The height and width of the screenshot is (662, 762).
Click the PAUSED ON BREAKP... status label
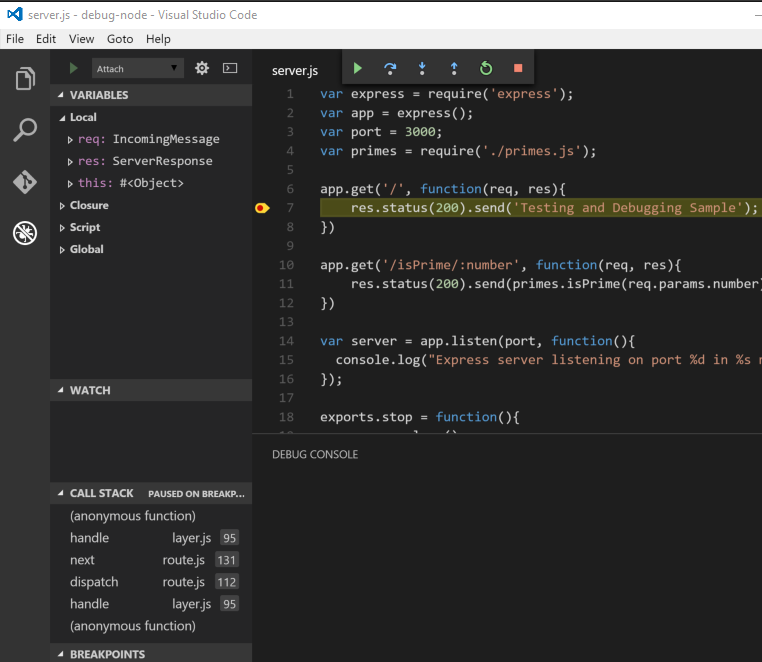pyautogui.click(x=196, y=494)
